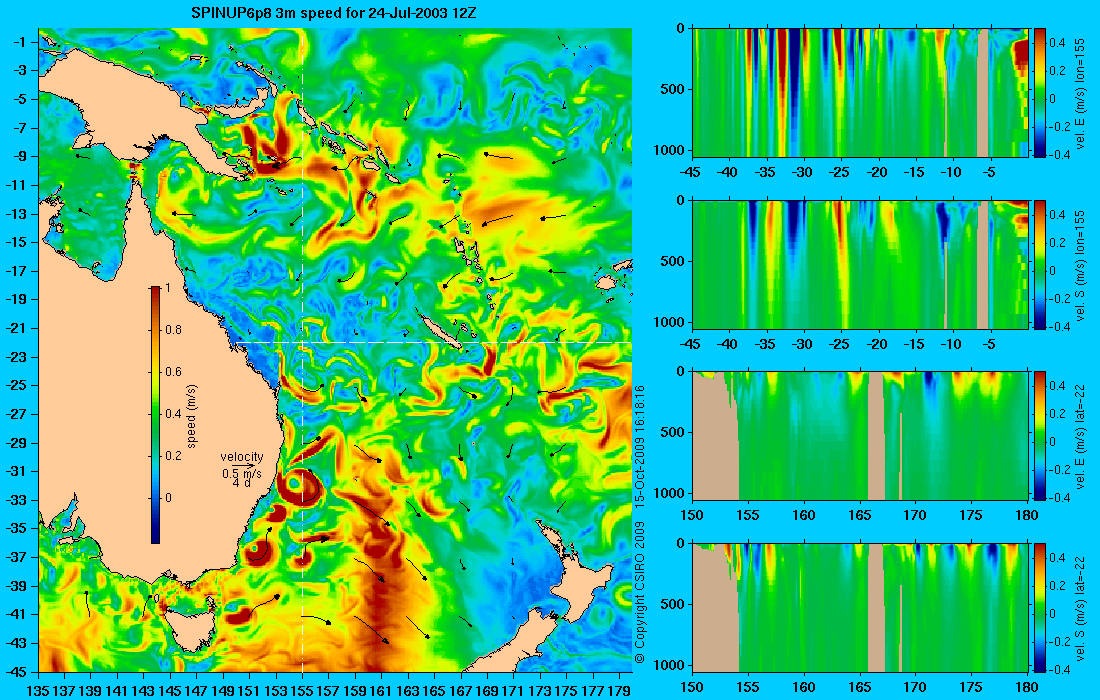Click the "155" longitude tick below the main map
Screen dimensions: 1100x700
click(302, 690)
